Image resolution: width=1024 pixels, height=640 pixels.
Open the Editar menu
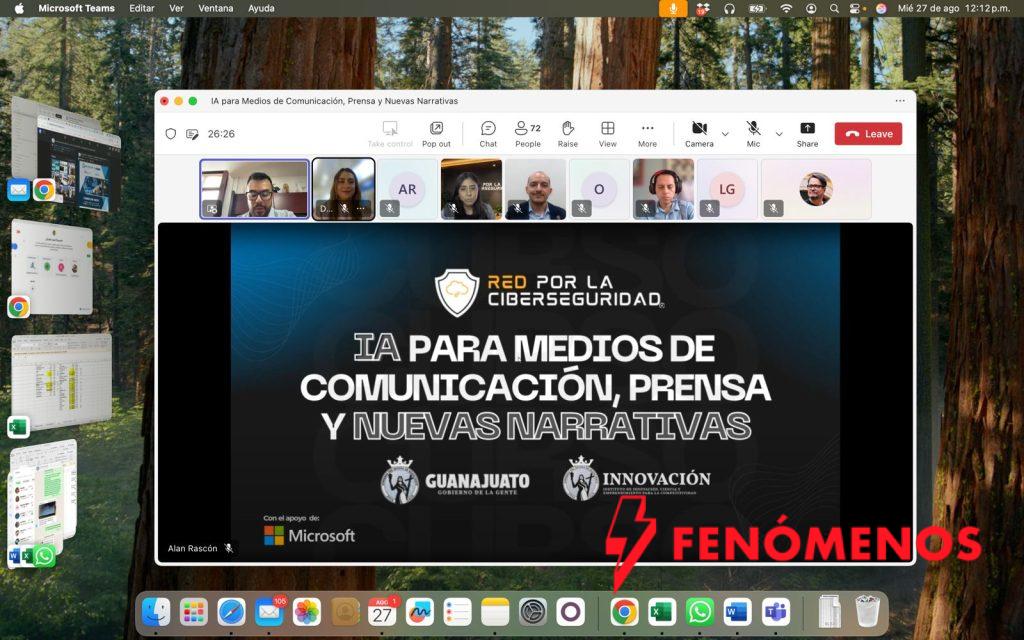coord(142,8)
